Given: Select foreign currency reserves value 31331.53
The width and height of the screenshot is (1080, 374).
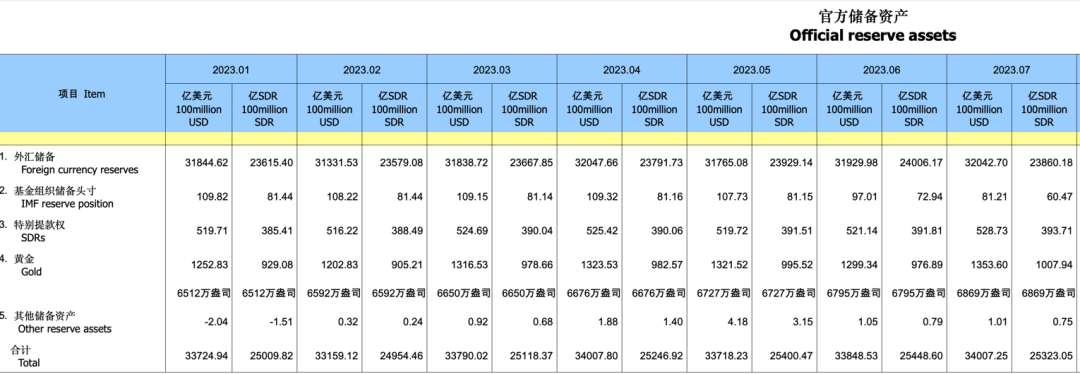Looking at the screenshot, I should click(338, 163).
